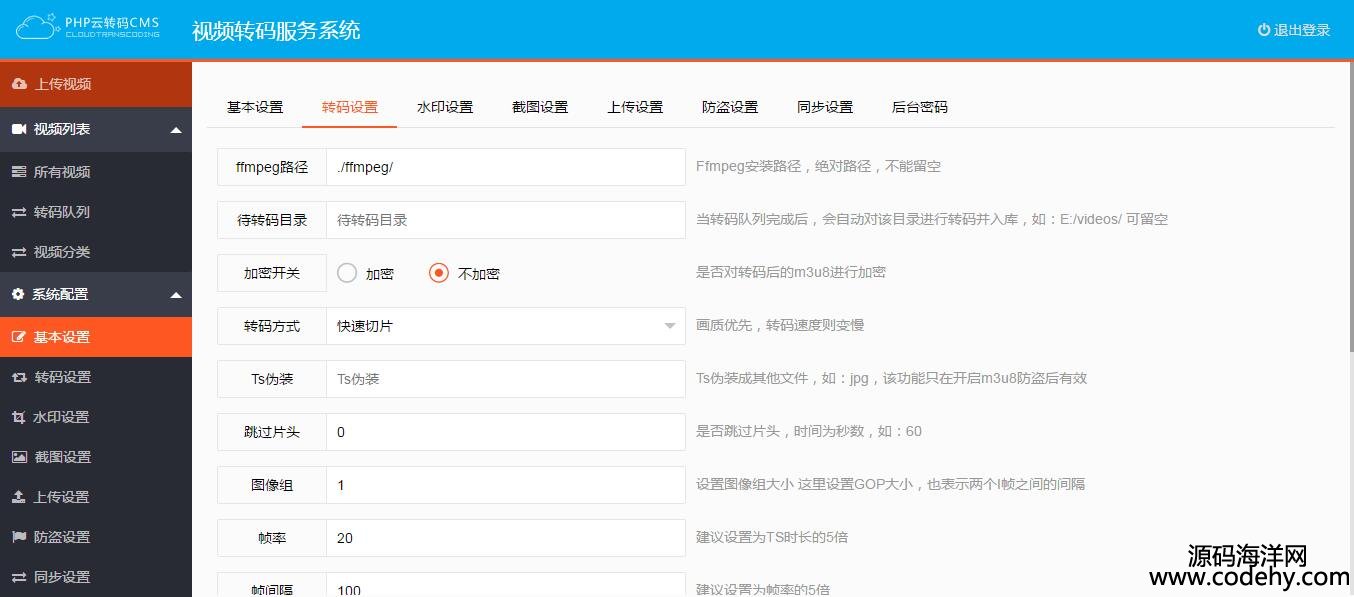The width and height of the screenshot is (1354, 597).
Task: Click the sidebar upload settings icon
Action: [19, 497]
